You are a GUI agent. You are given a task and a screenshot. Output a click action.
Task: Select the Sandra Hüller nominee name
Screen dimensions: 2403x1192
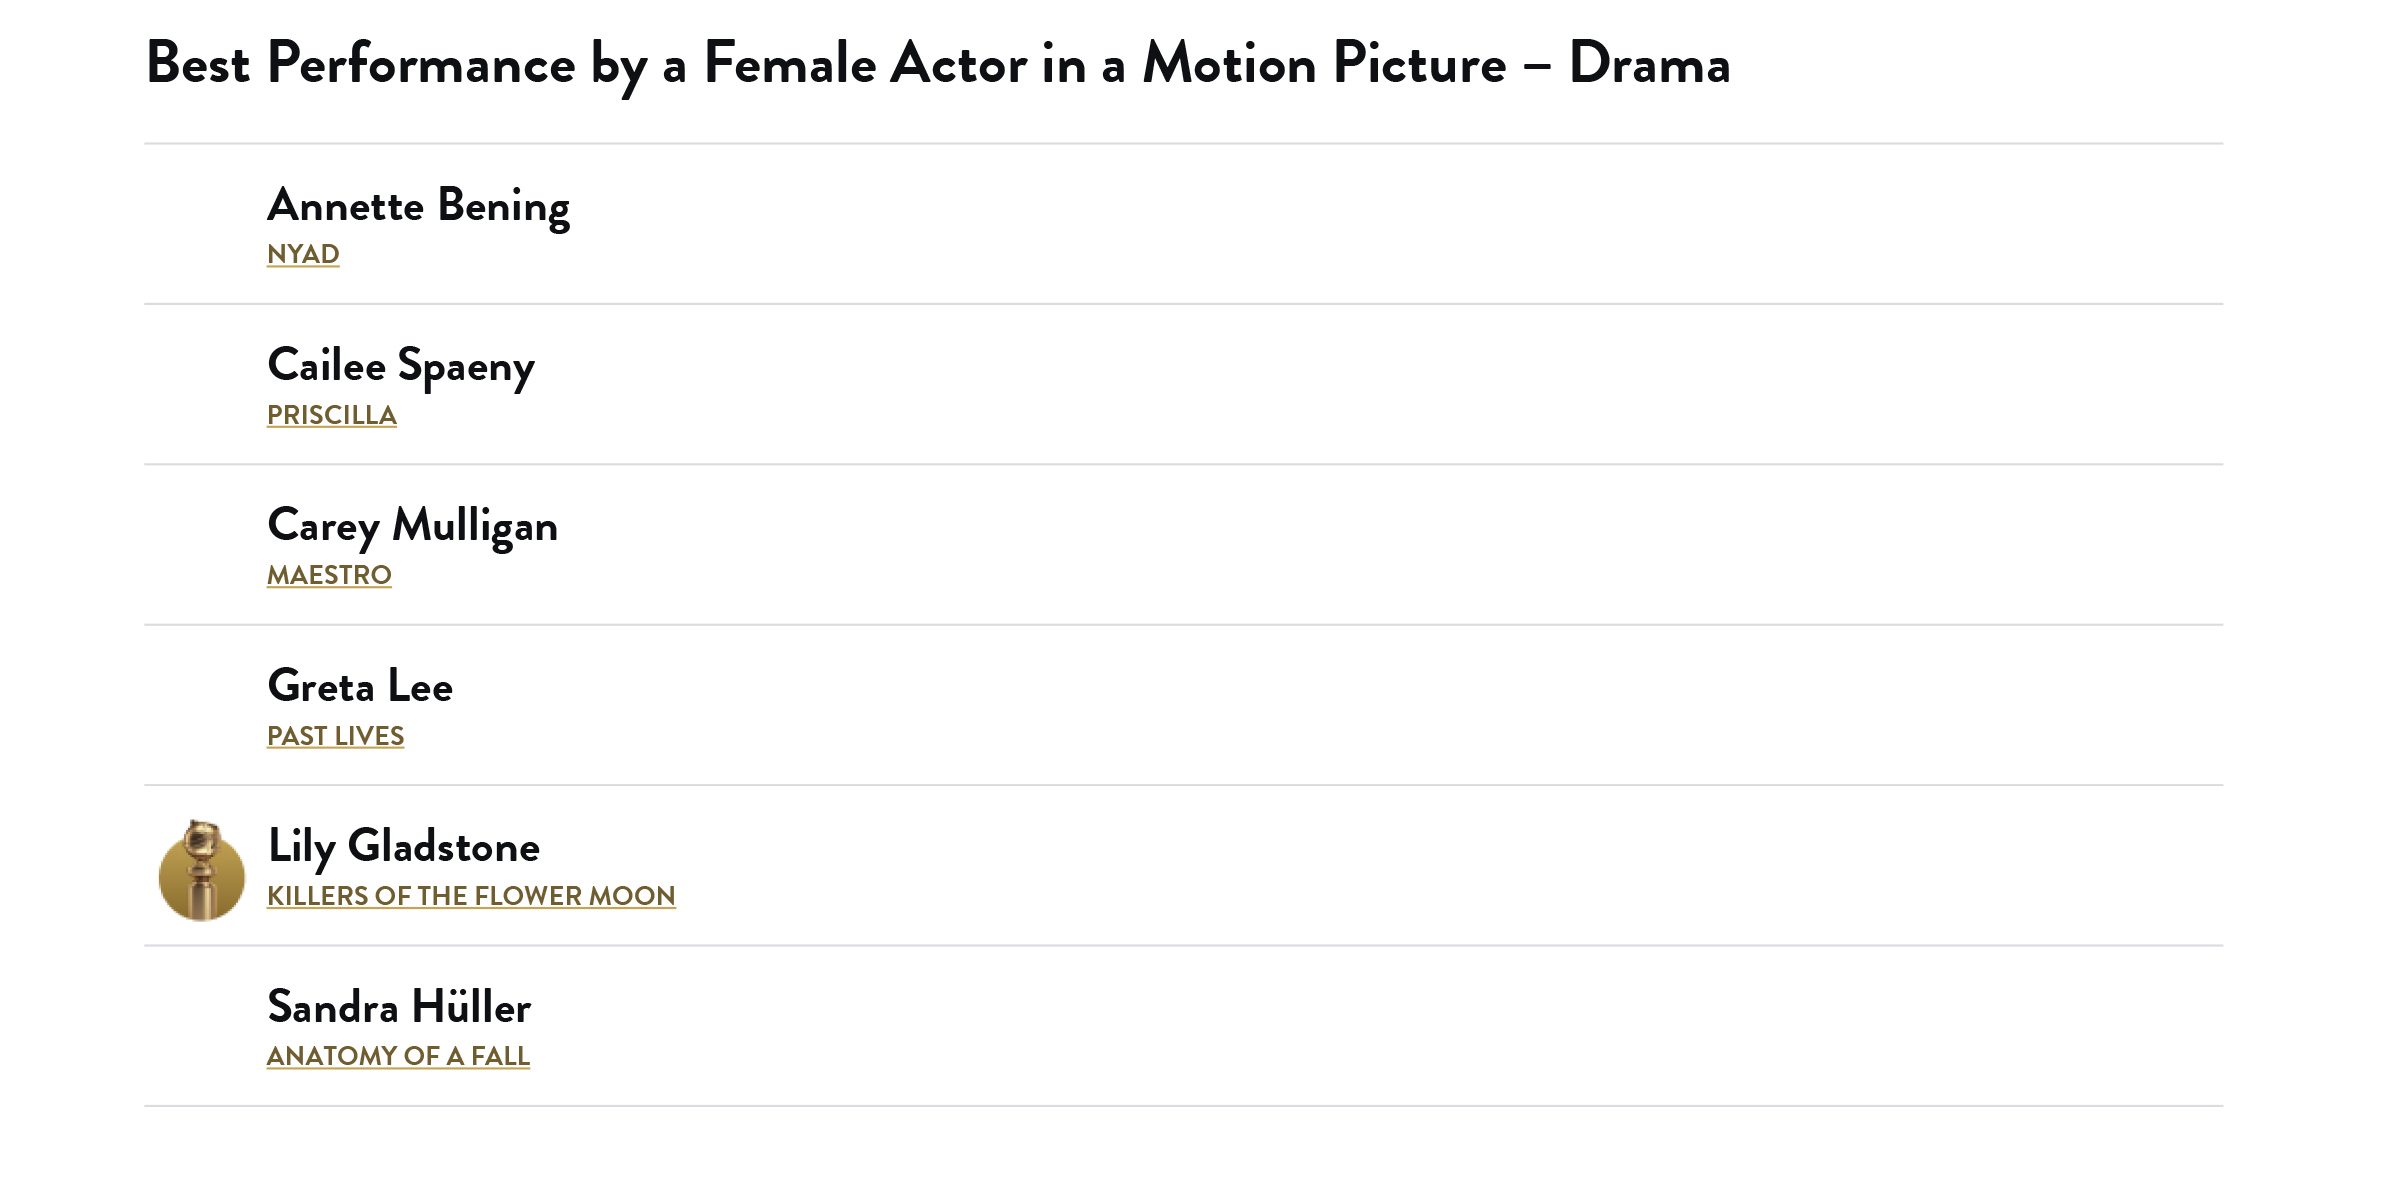coord(399,1007)
